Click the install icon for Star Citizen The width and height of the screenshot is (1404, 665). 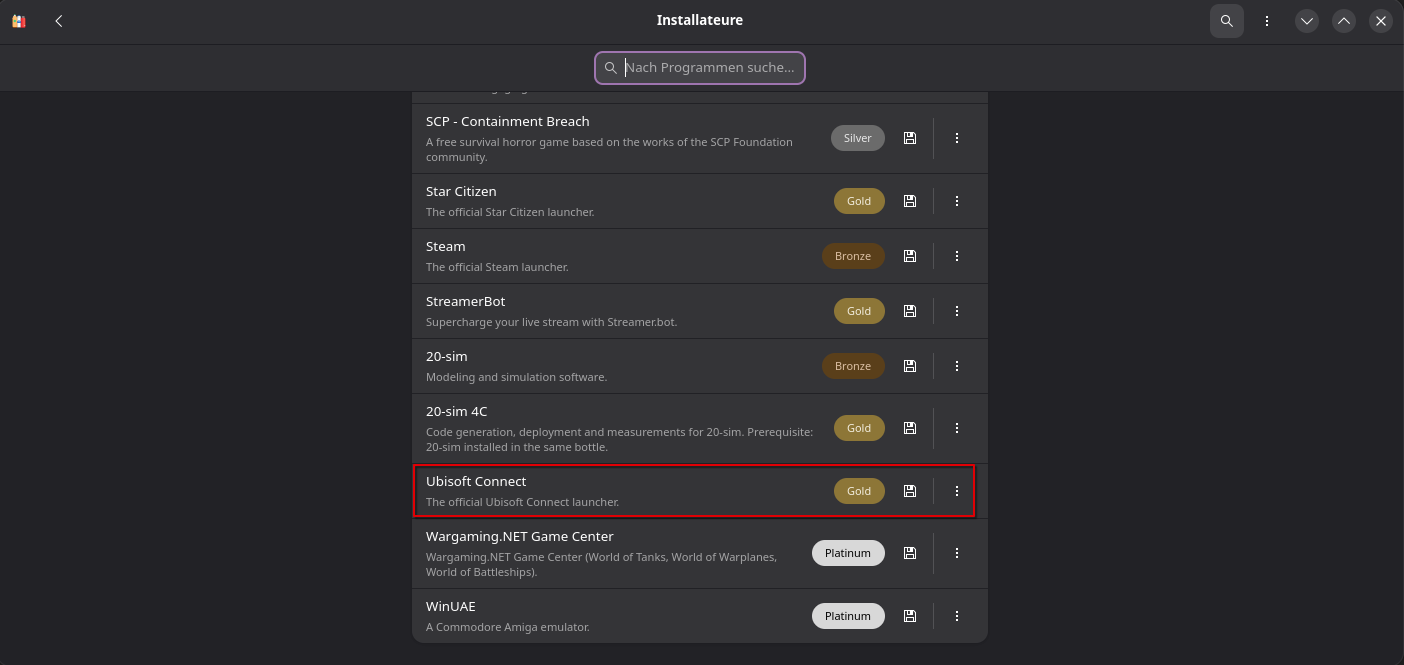coord(910,201)
